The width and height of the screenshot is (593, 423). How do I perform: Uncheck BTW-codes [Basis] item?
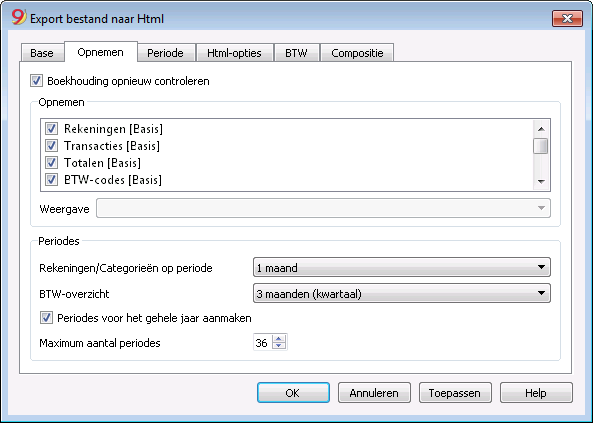51,179
